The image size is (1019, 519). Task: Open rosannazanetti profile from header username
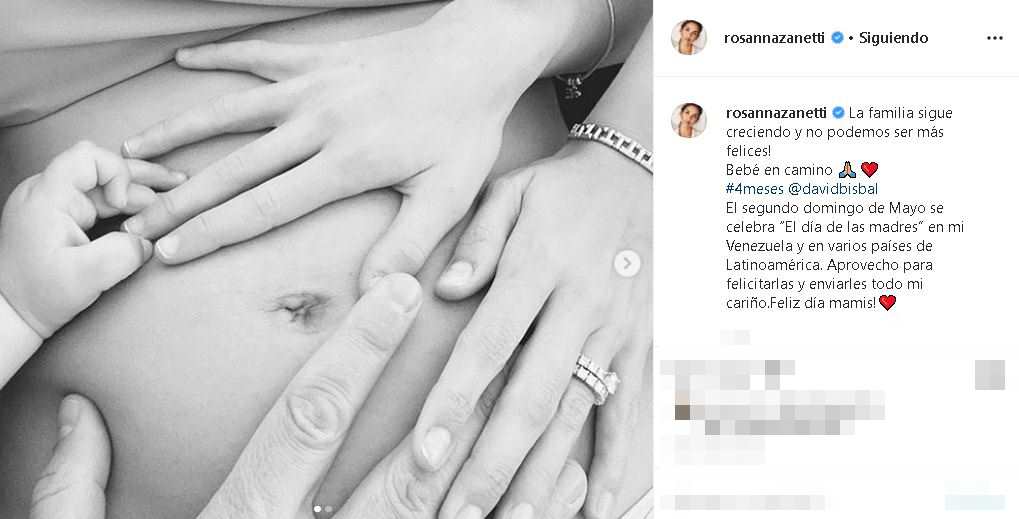(774, 38)
